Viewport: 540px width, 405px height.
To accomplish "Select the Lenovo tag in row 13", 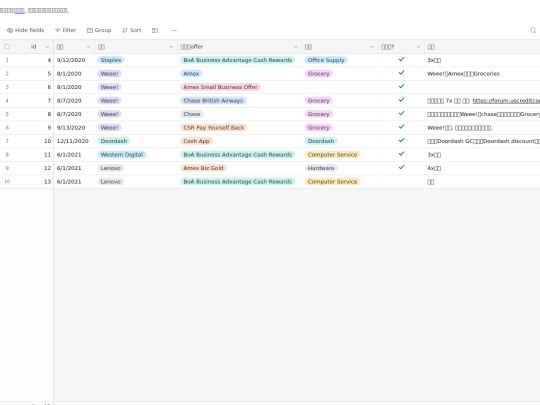I will (x=111, y=181).
